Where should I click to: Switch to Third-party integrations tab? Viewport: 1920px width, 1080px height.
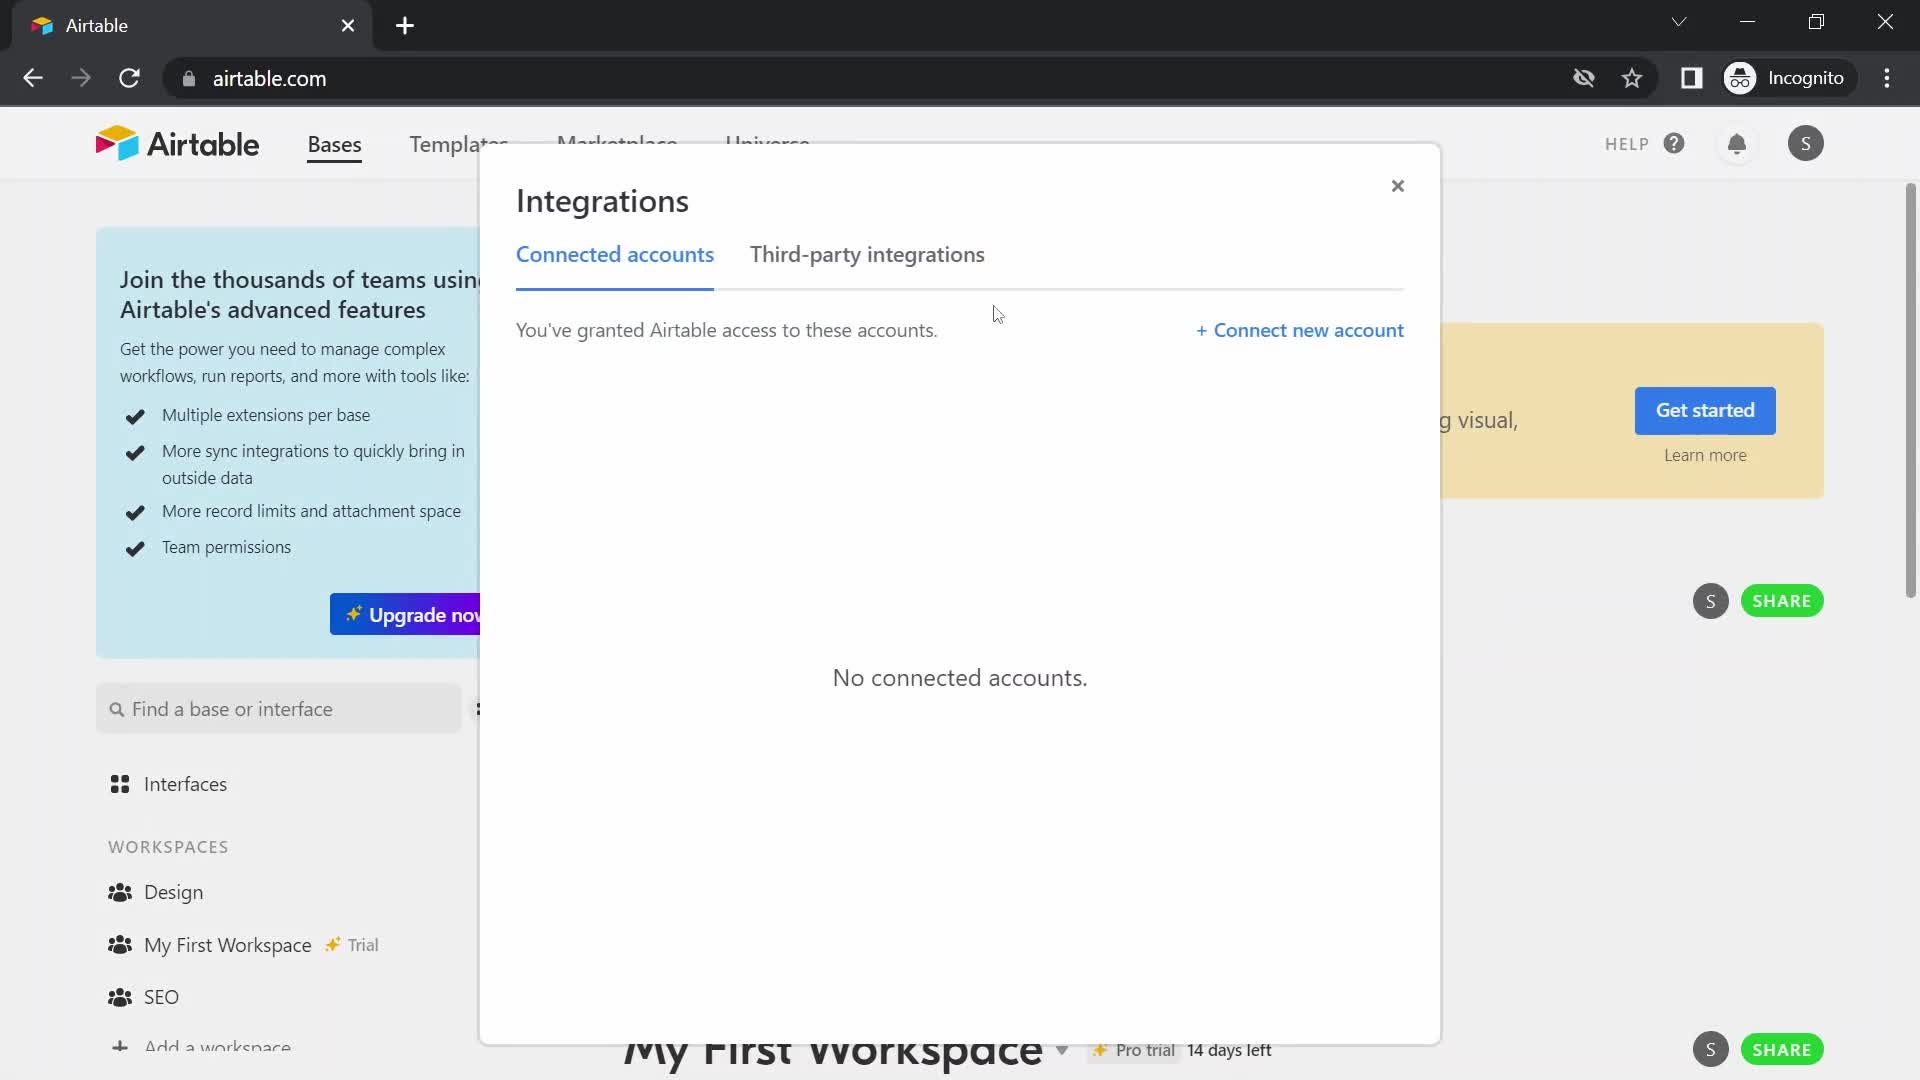click(868, 253)
